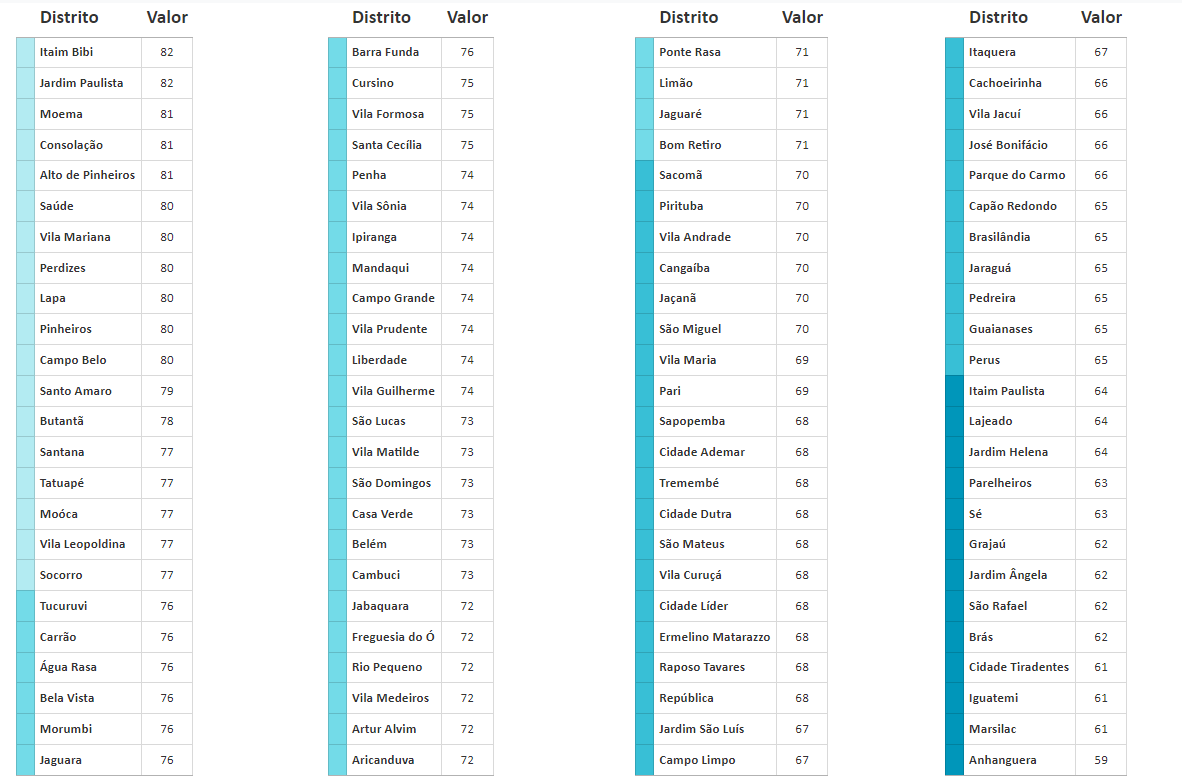Select the Marsilac district cell
The width and height of the screenshot is (1182, 781).
click(993, 729)
